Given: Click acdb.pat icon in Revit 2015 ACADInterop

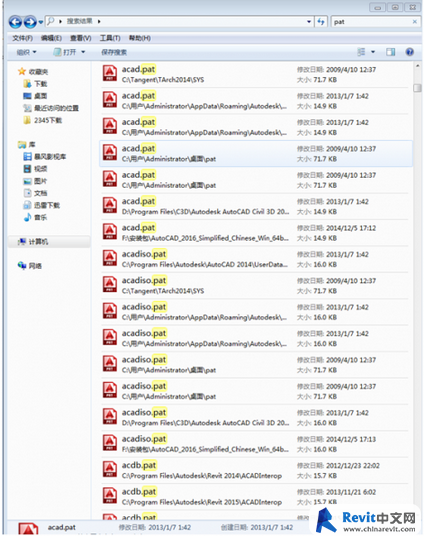Looking at the screenshot, I should coord(110,496).
